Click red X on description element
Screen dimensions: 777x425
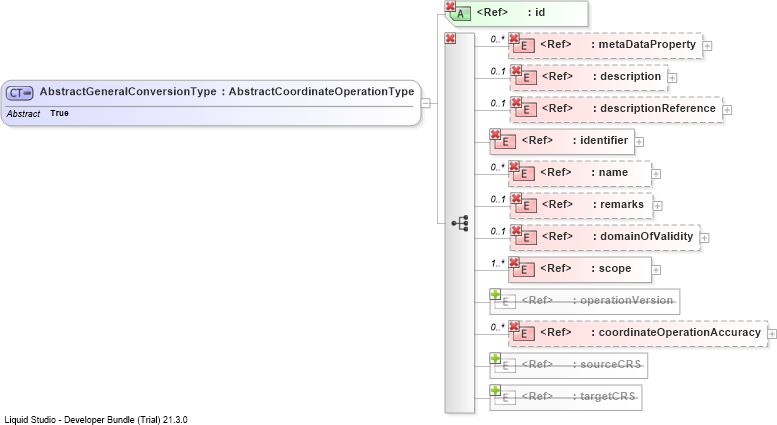tap(516, 70)
